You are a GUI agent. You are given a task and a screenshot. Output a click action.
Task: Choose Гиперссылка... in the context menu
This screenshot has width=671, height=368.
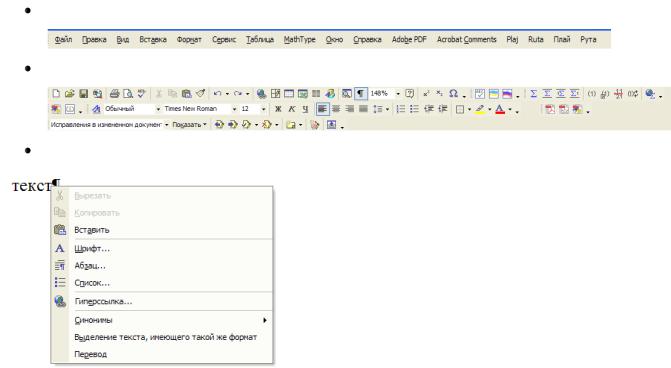click(162, 301)
